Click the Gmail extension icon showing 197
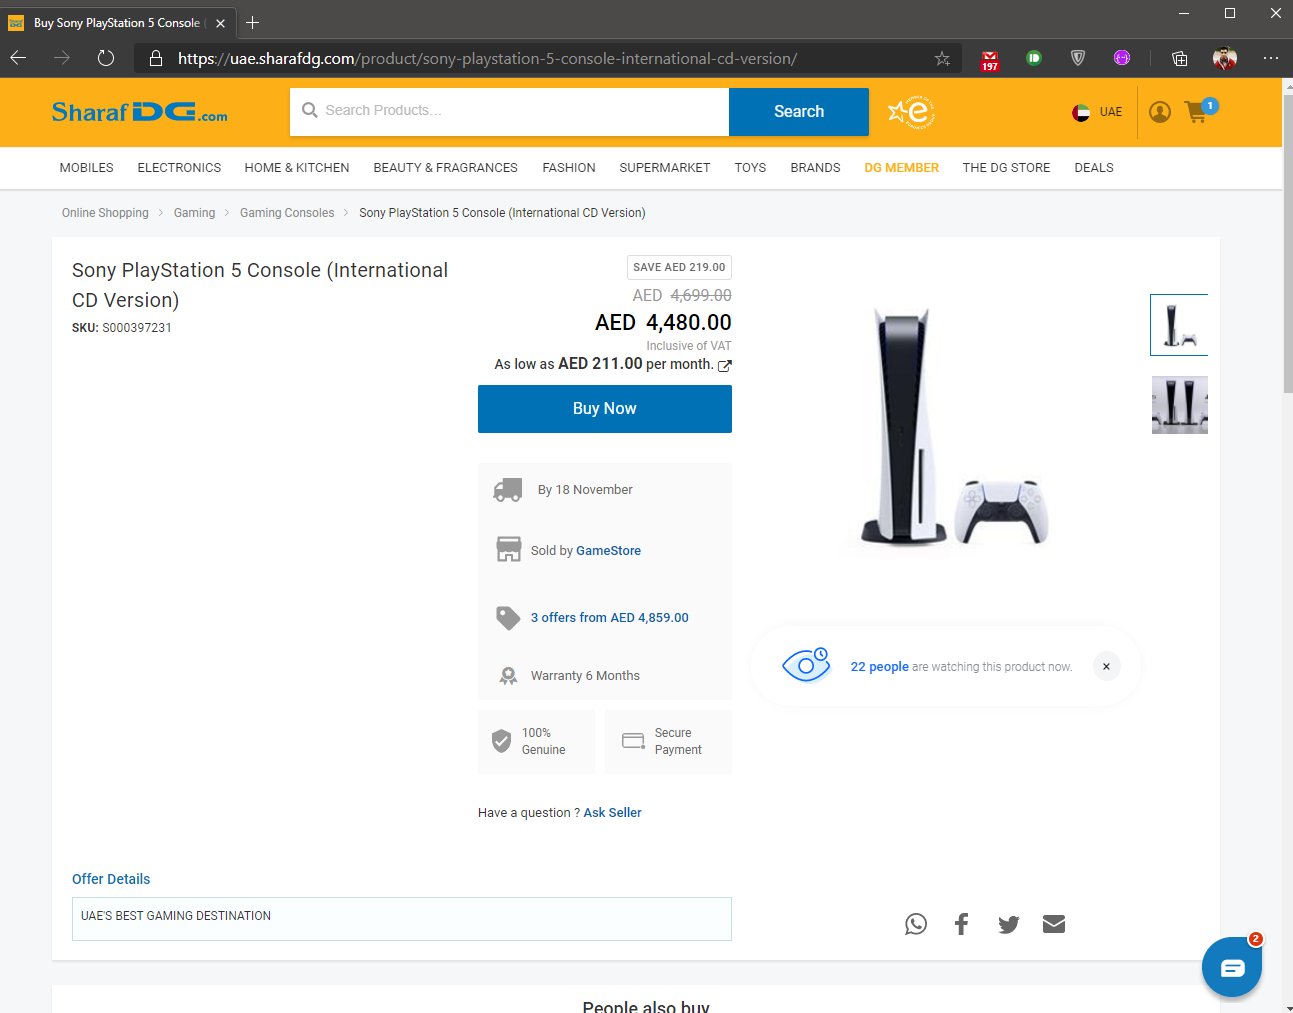The width and height of the screenshot is (1293, 1013). coord(990,60)
